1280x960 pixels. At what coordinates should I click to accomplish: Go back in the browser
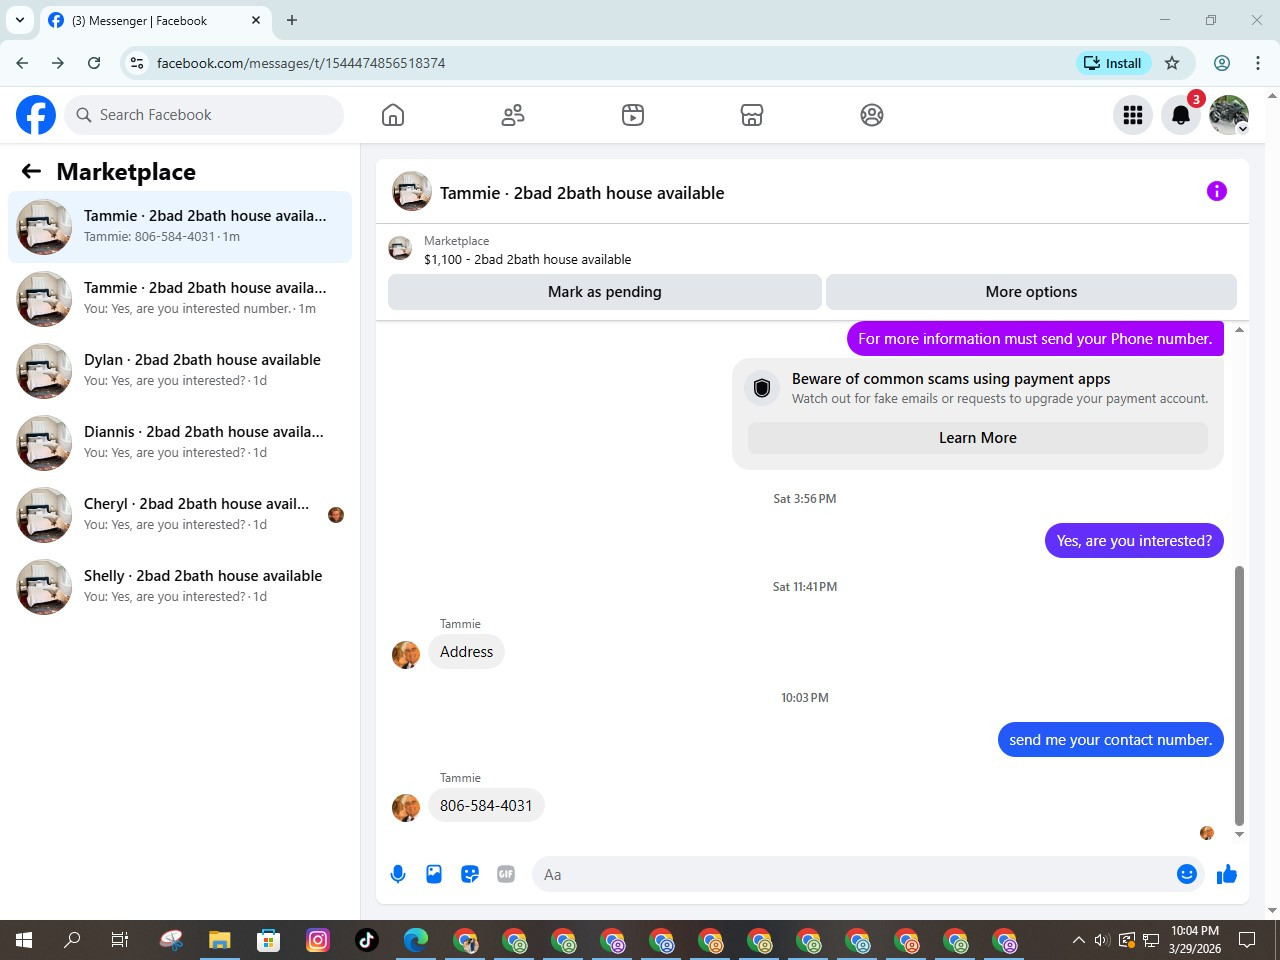click(22, 63)
